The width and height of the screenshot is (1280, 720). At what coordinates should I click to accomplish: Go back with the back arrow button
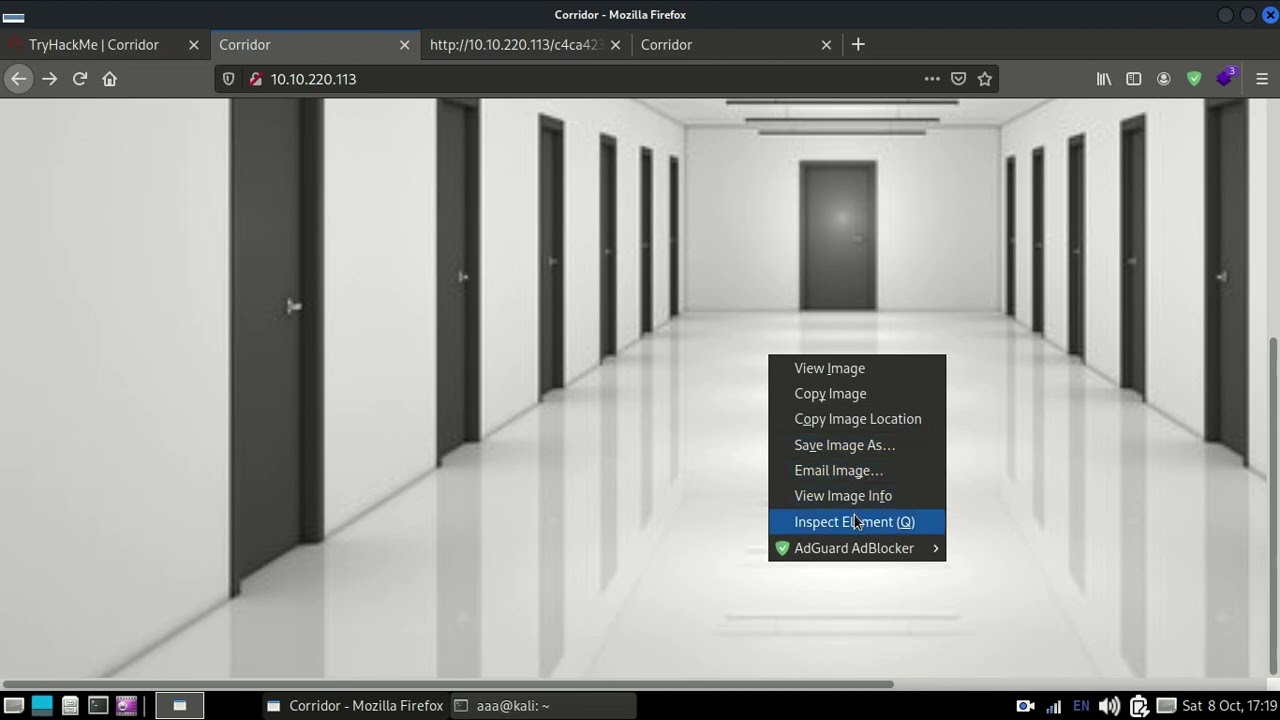[18, 79]
